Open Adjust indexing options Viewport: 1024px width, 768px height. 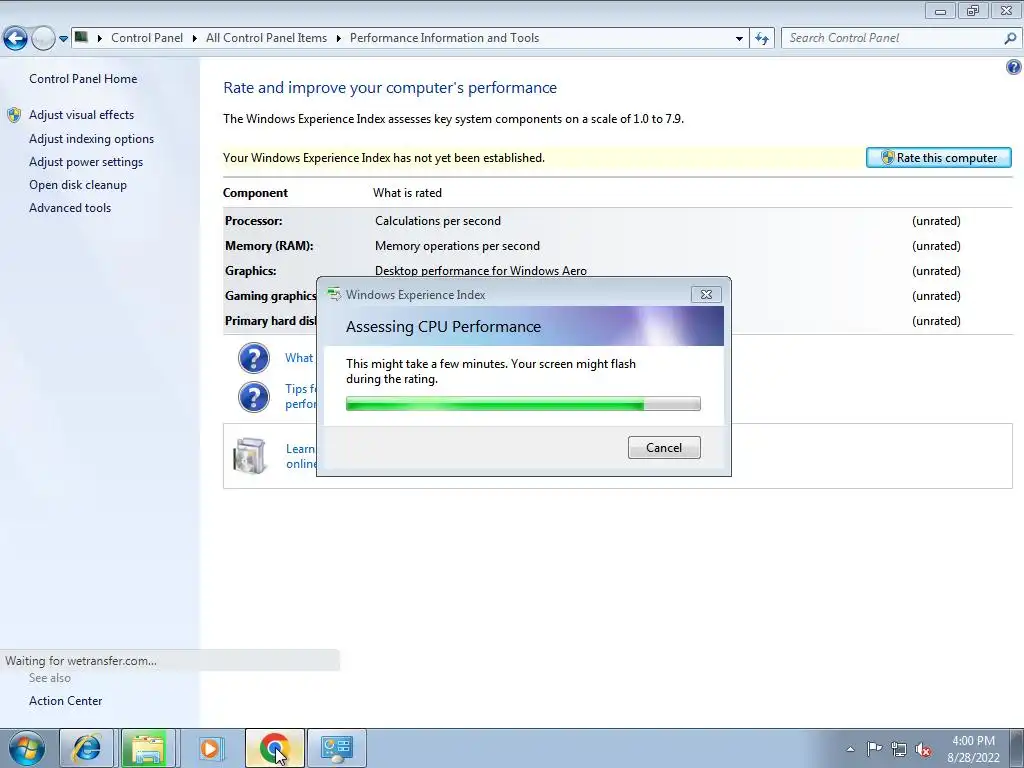click(x=91, y=138)
